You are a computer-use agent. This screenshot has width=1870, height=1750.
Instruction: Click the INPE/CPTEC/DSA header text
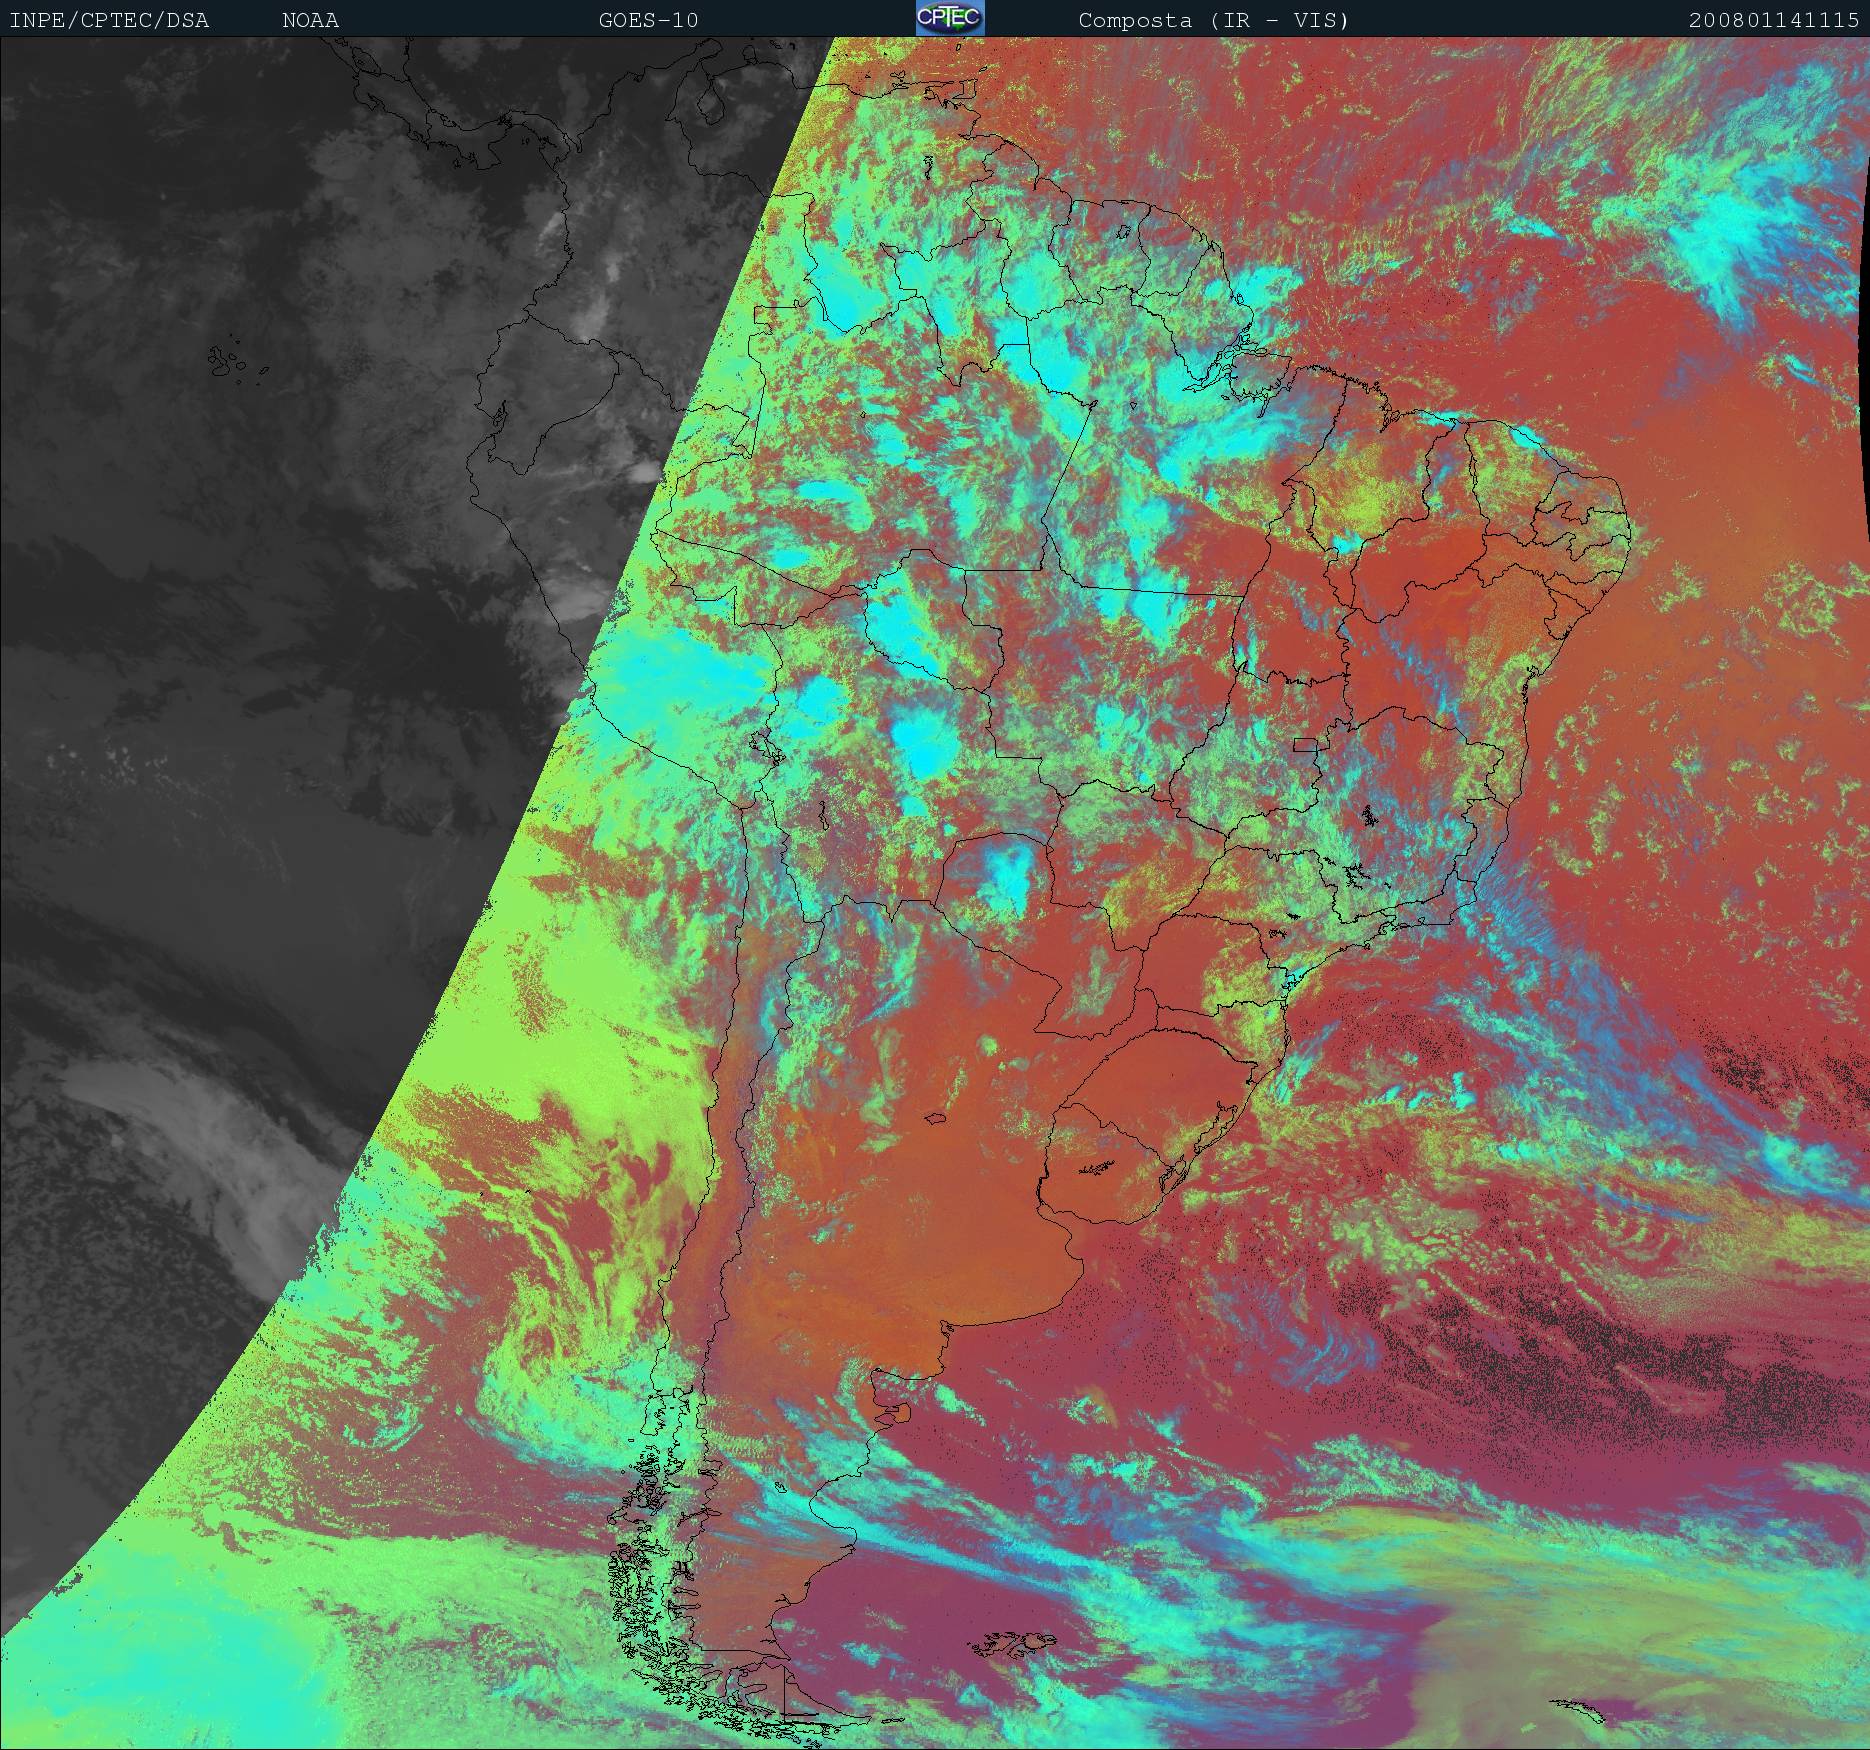tap(109, 20)
